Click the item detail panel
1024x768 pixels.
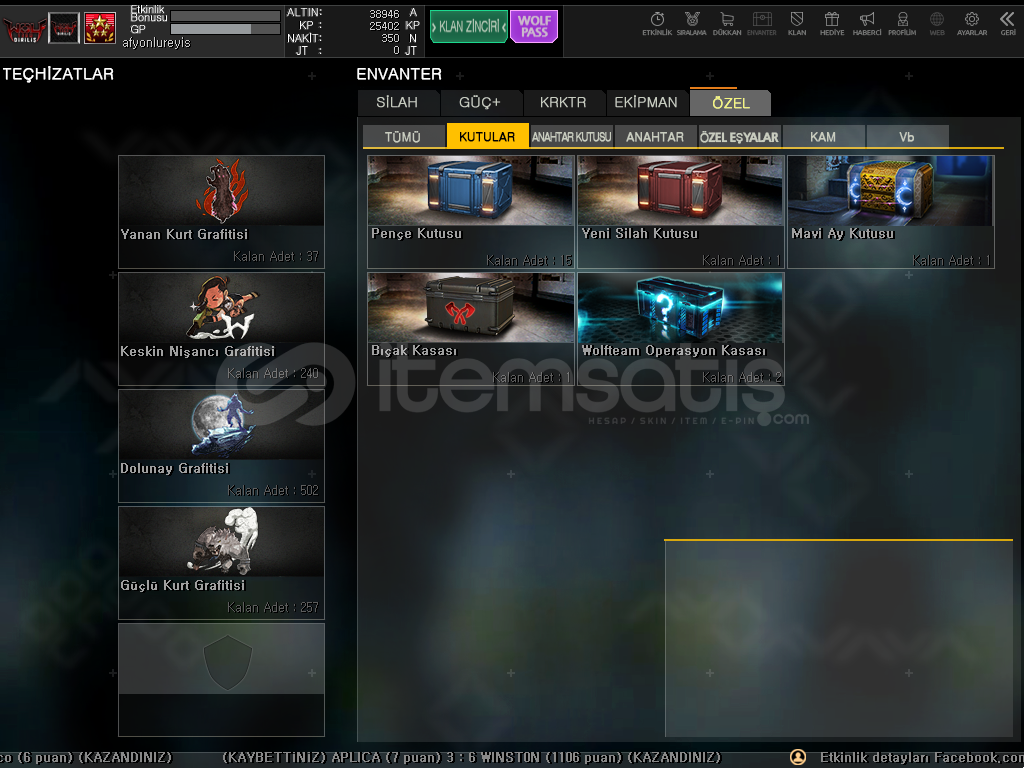tap(839, 639)
